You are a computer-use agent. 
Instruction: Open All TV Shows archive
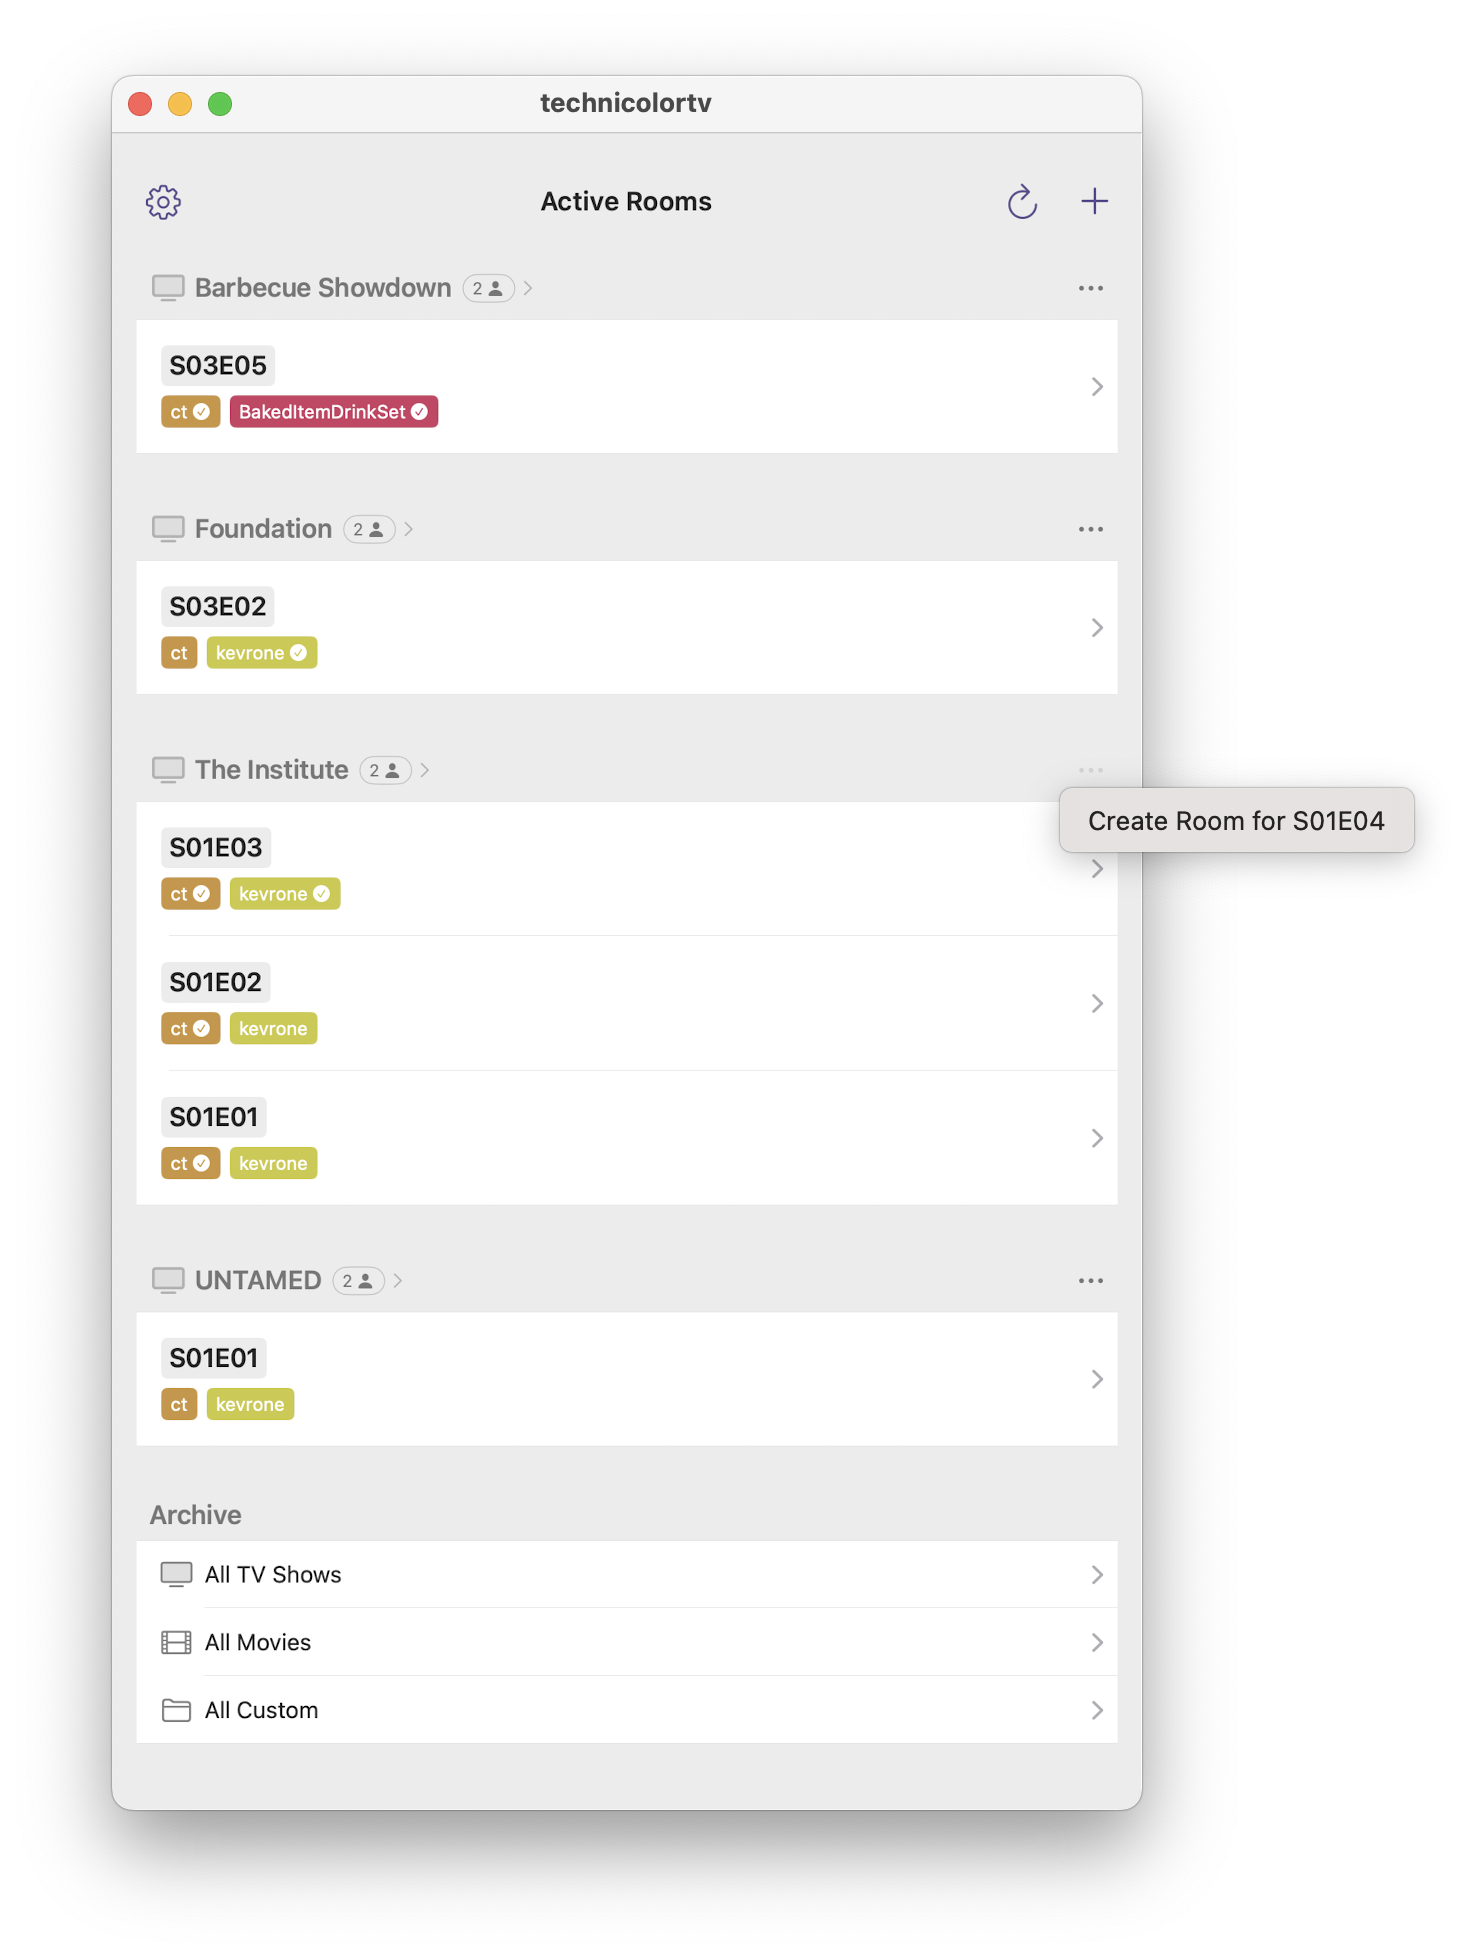click(x=627, y=1575)
